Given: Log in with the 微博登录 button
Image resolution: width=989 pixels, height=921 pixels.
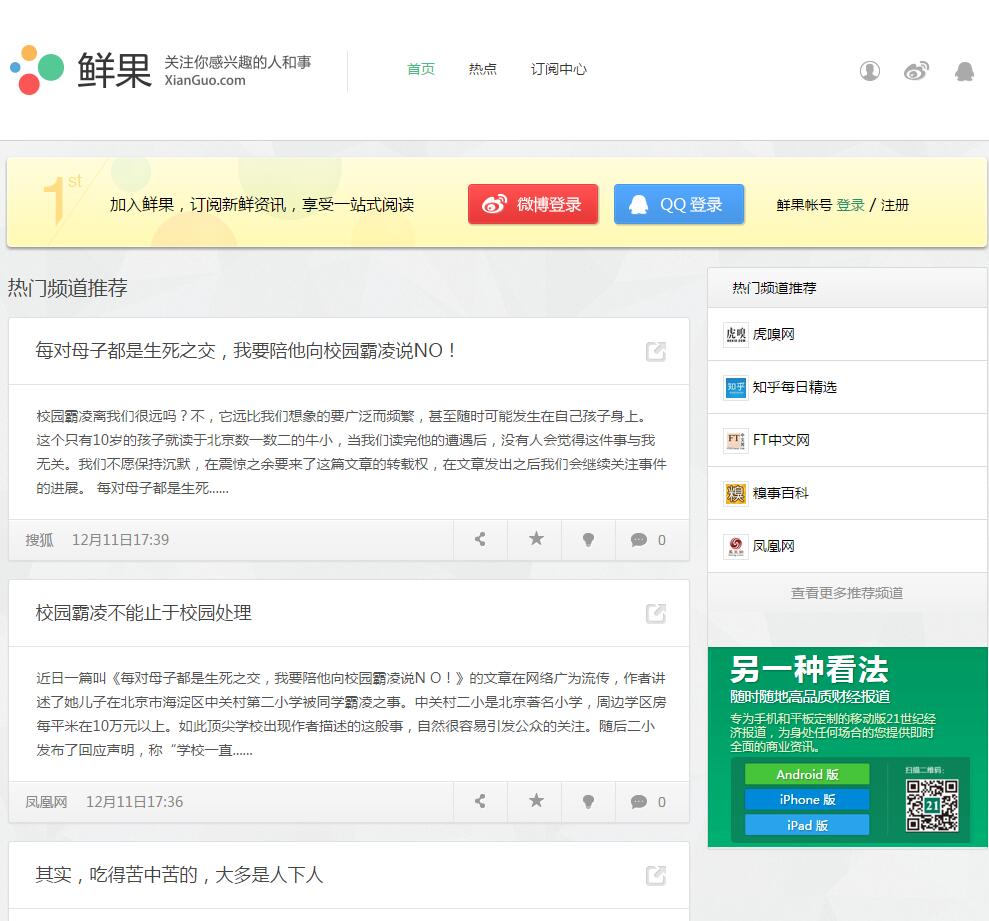Looking at the screenshot, I should click(533, 205).
